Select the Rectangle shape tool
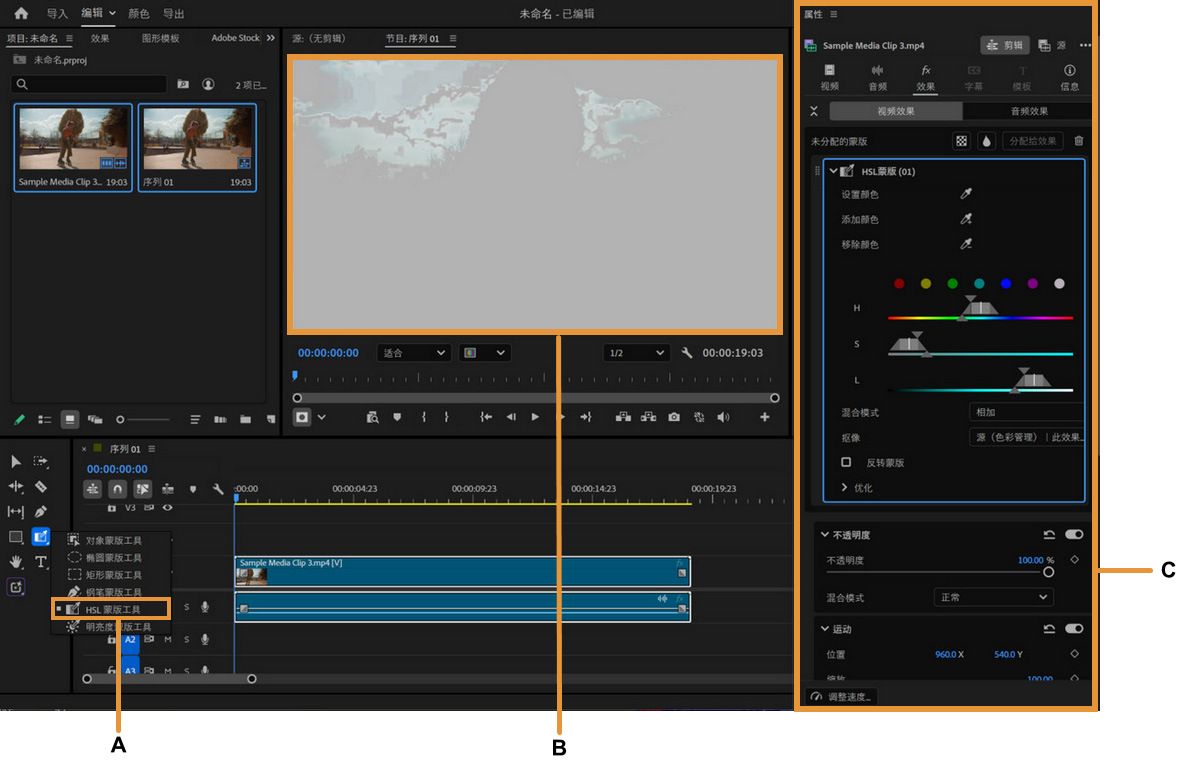The image size is (1200, 775). (16, 537)
